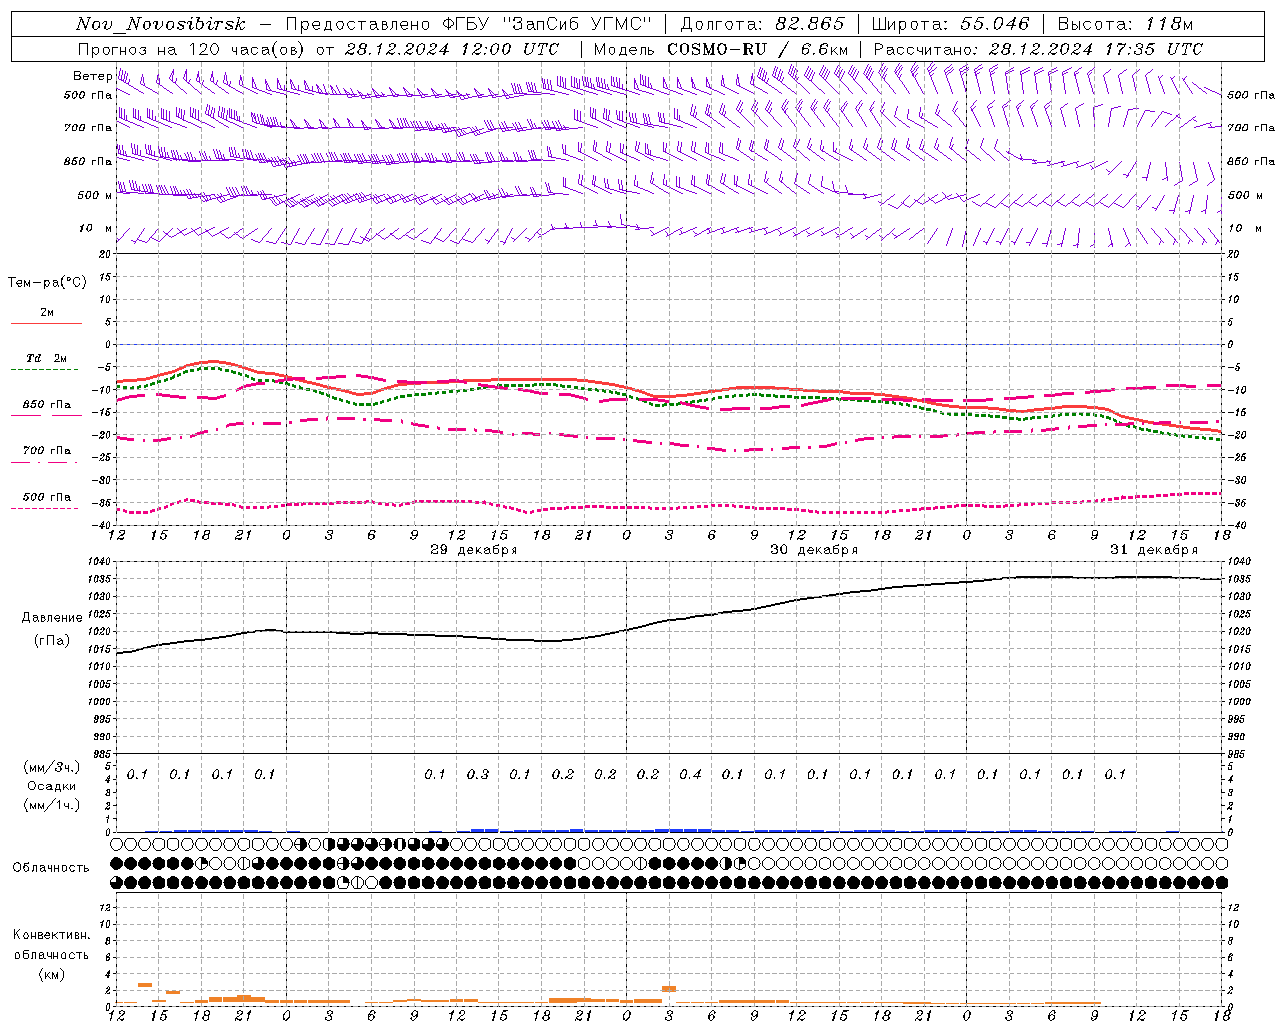Click the 'Высота: 118м' elevation text
Viewport: 1280px width, 1024px height.
[x=1126, y=24]
